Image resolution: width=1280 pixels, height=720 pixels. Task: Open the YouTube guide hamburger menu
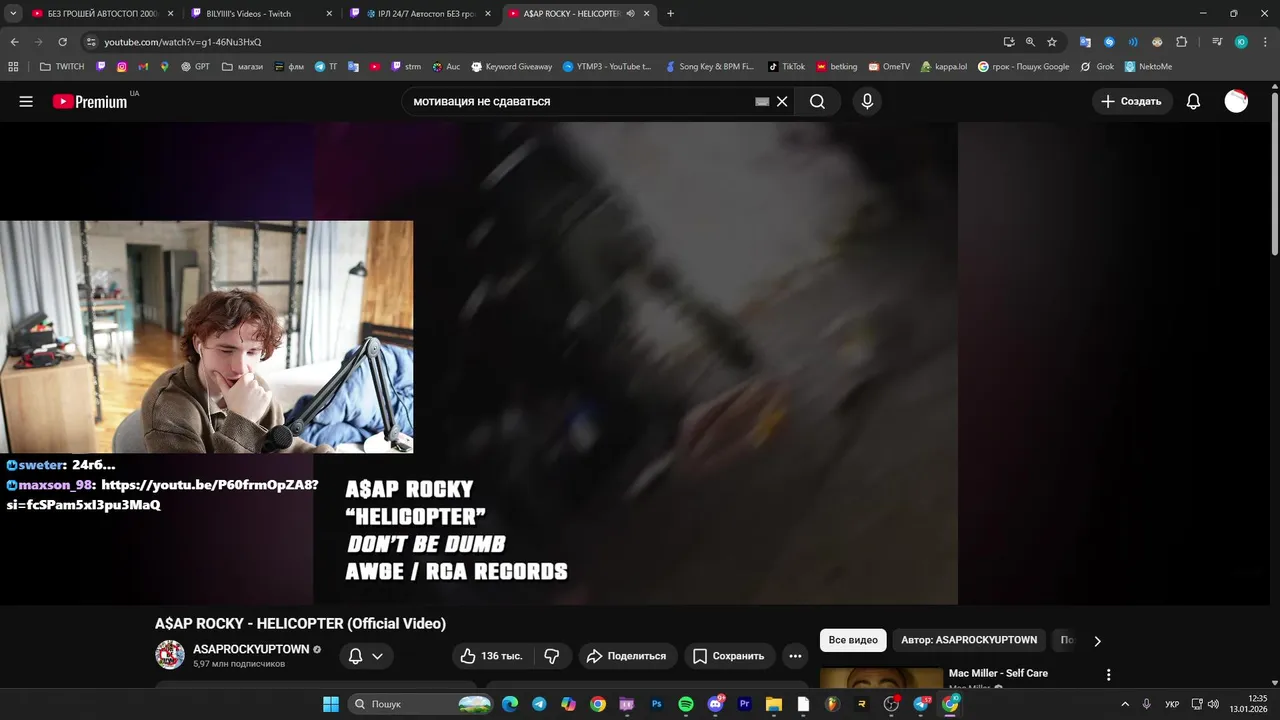pyautogui.click(x=26, y=101)
